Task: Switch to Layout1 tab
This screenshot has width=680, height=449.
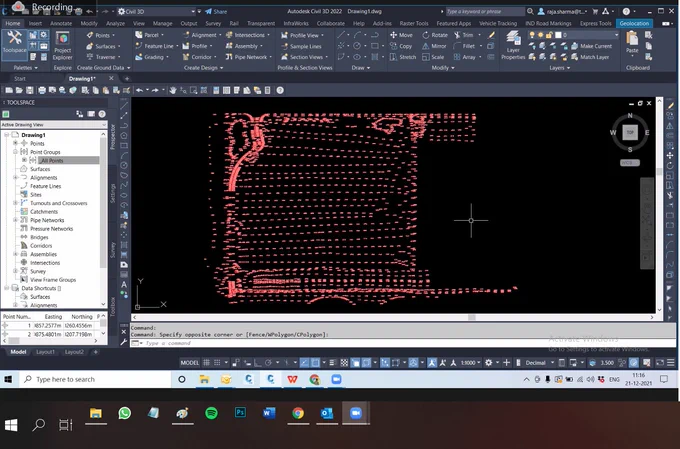Action: 45,352
